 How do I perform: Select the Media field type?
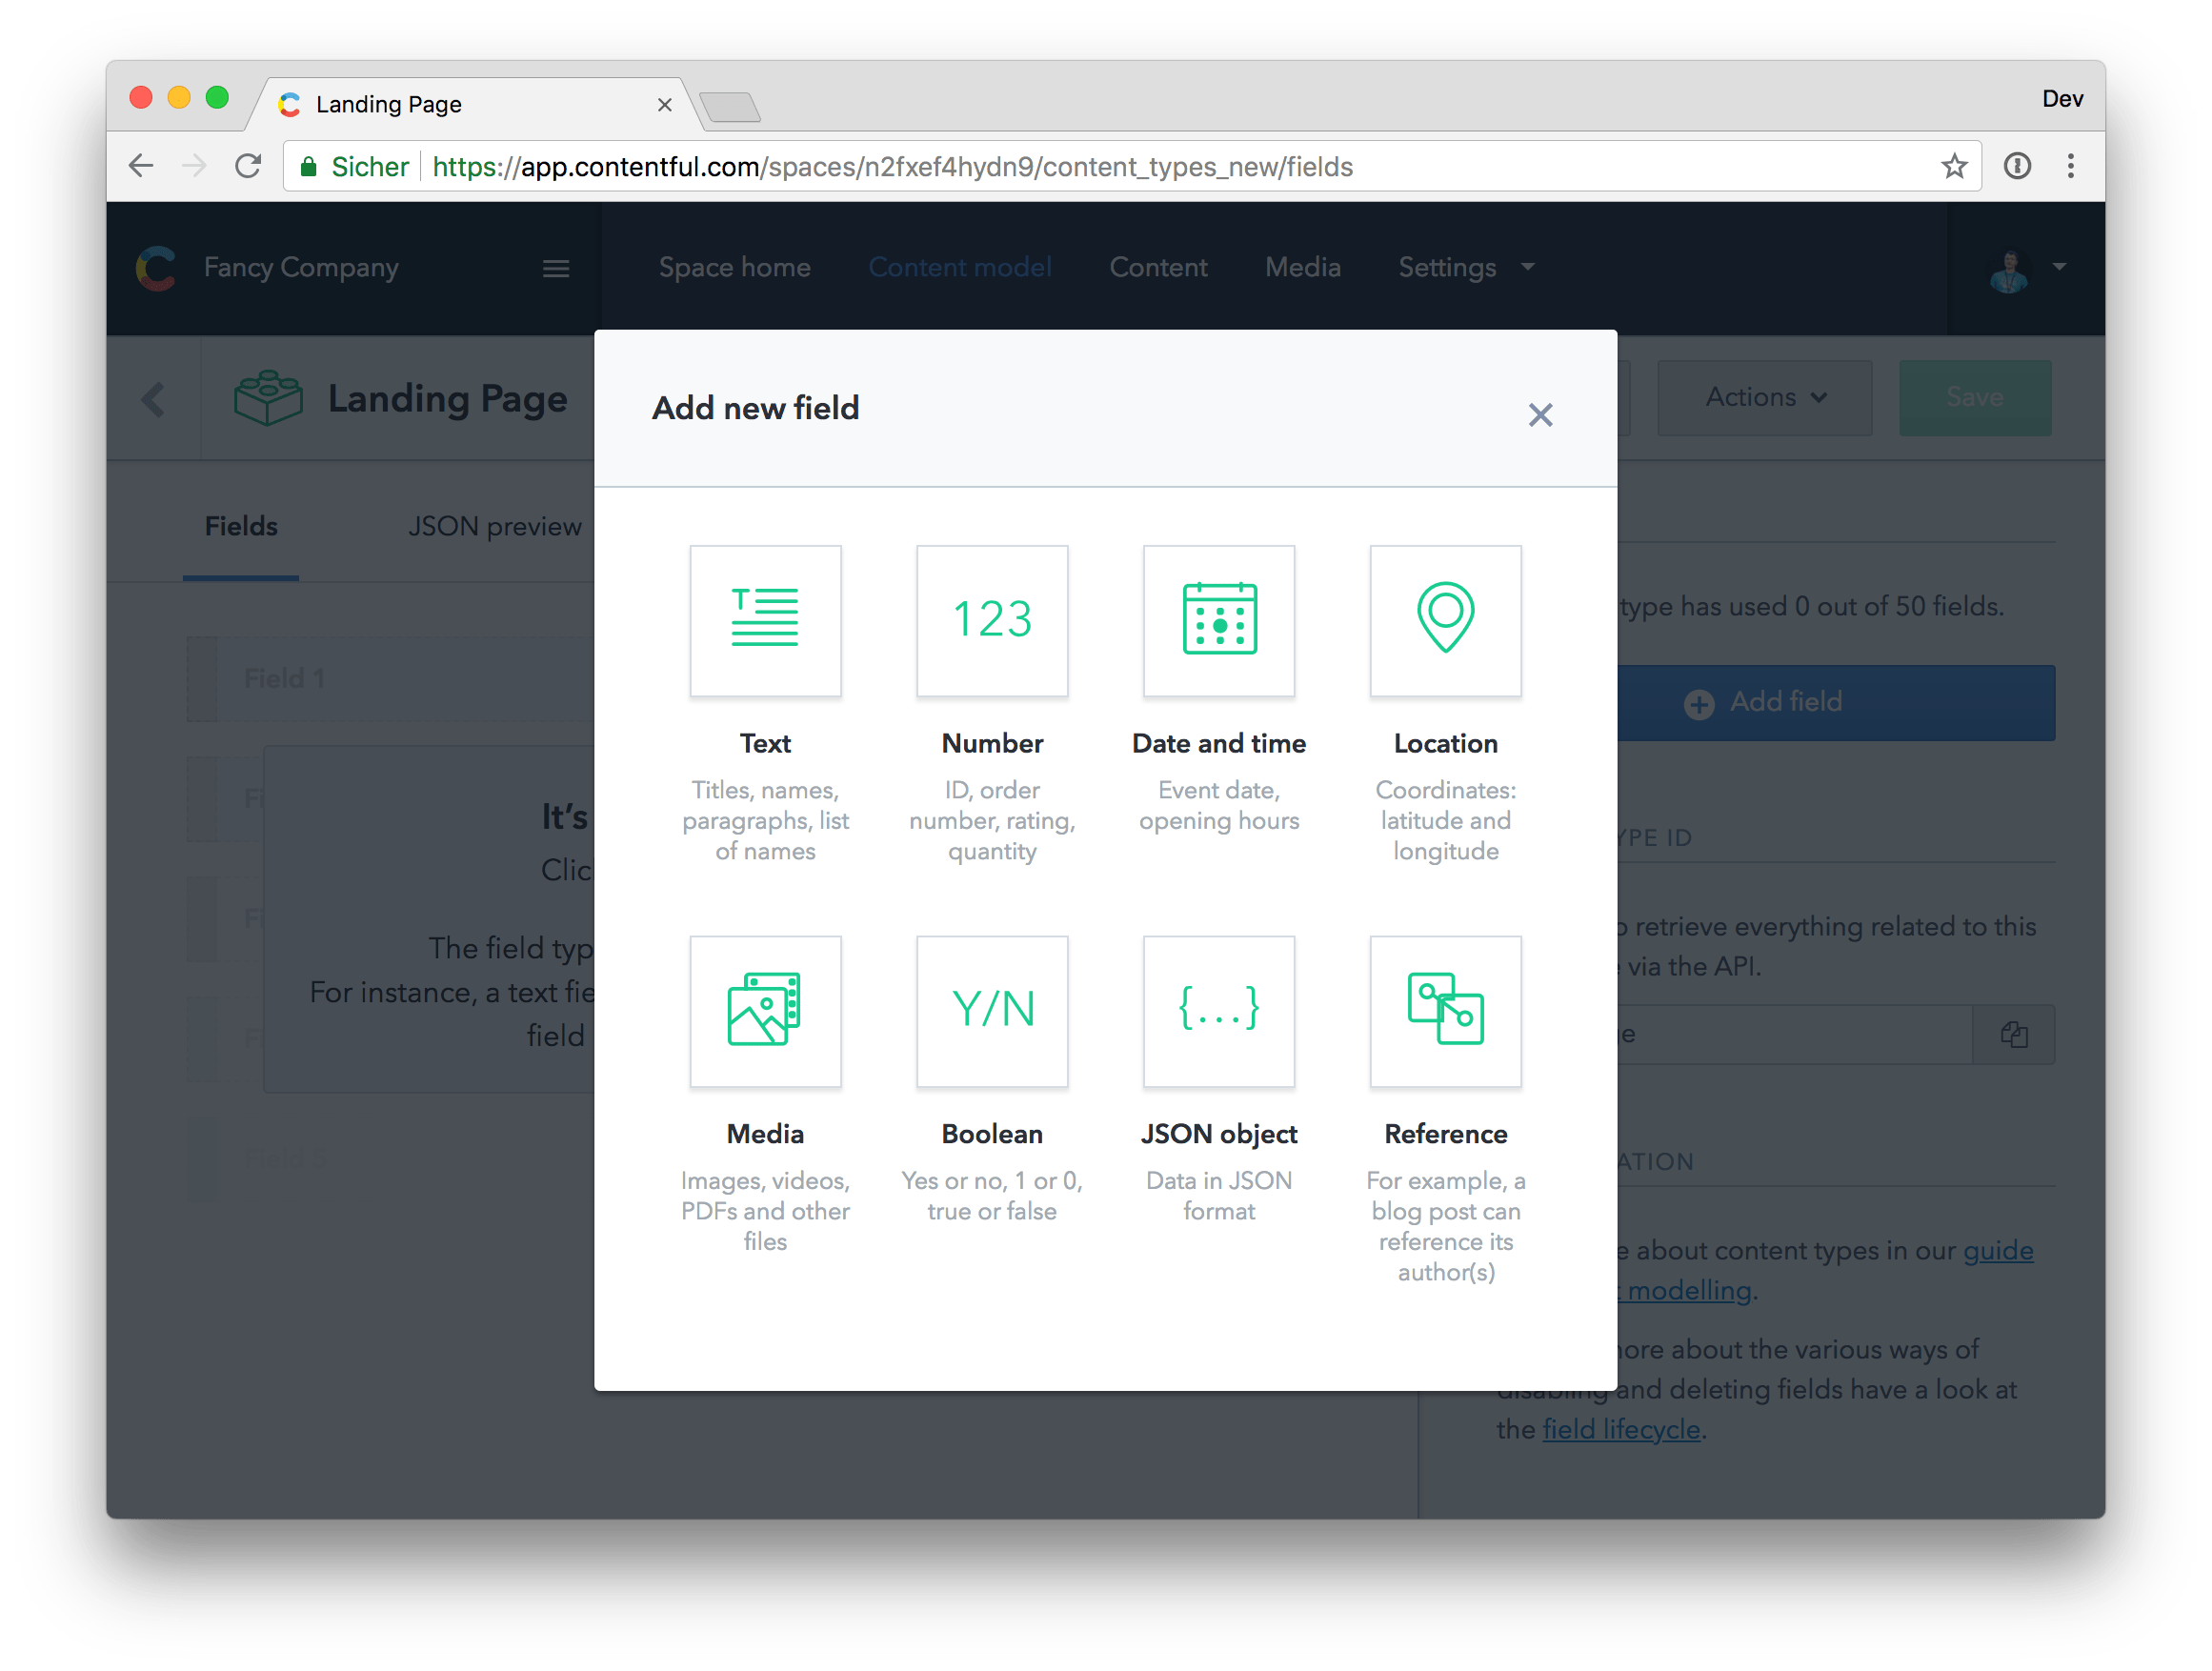pos(765,1012)
